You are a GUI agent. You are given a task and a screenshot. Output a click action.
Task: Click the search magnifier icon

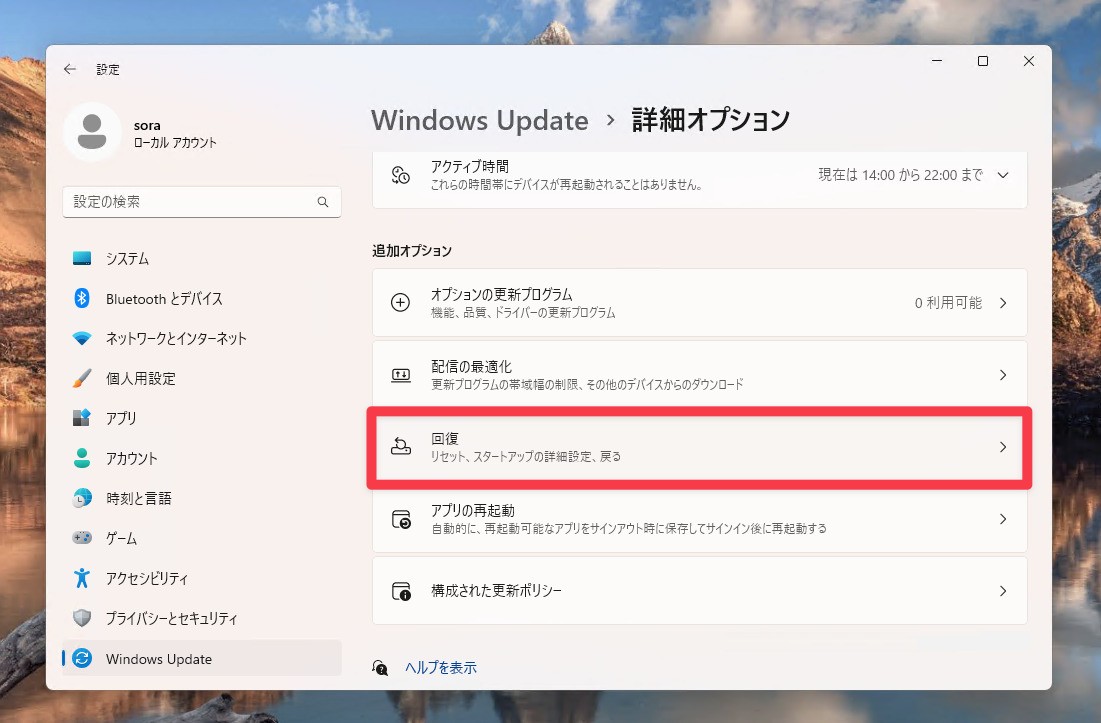pyautogui.click(x=323, y=202)
